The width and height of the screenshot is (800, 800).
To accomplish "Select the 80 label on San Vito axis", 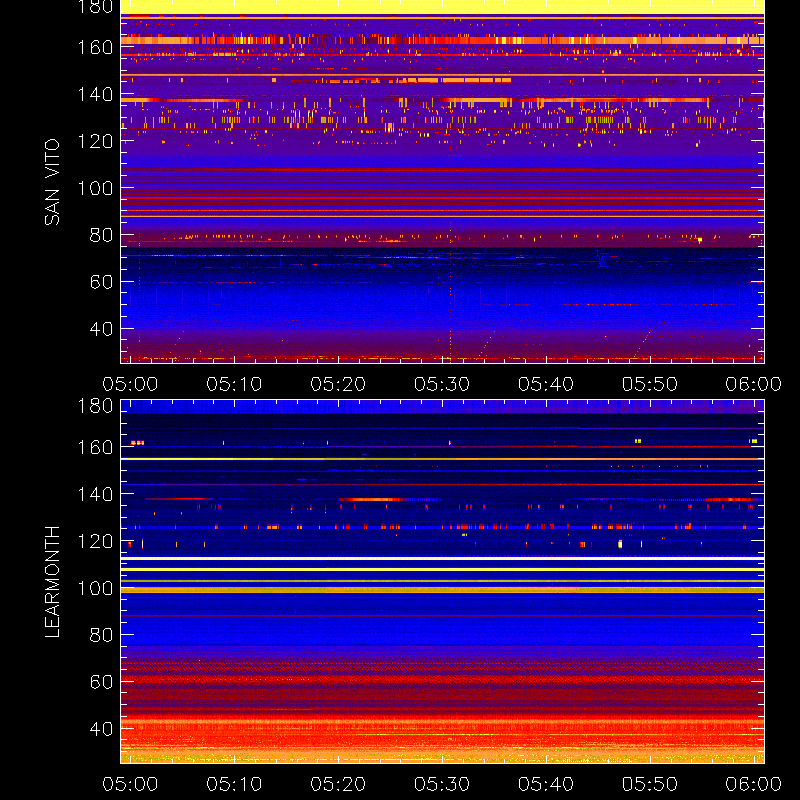I will coord(101,235).
